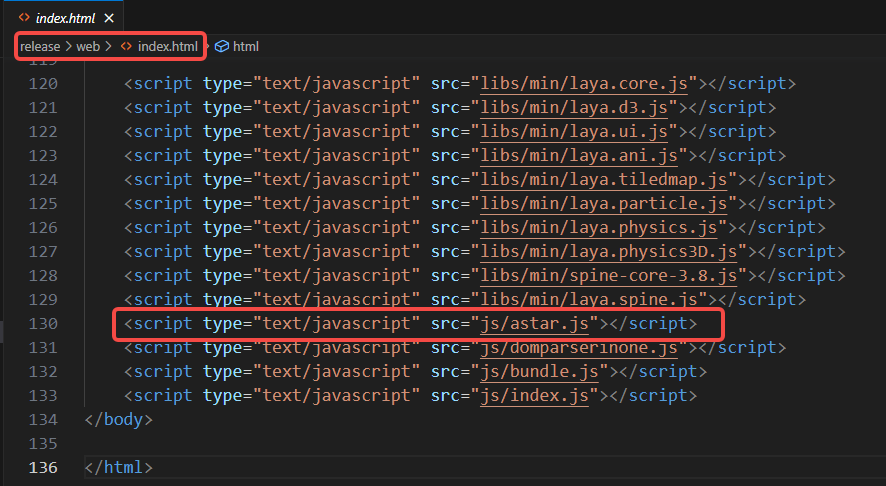Viewport: 886px width, 486px height.
Task: Place cursor on the closing body tag
Action: pos(120,419)
